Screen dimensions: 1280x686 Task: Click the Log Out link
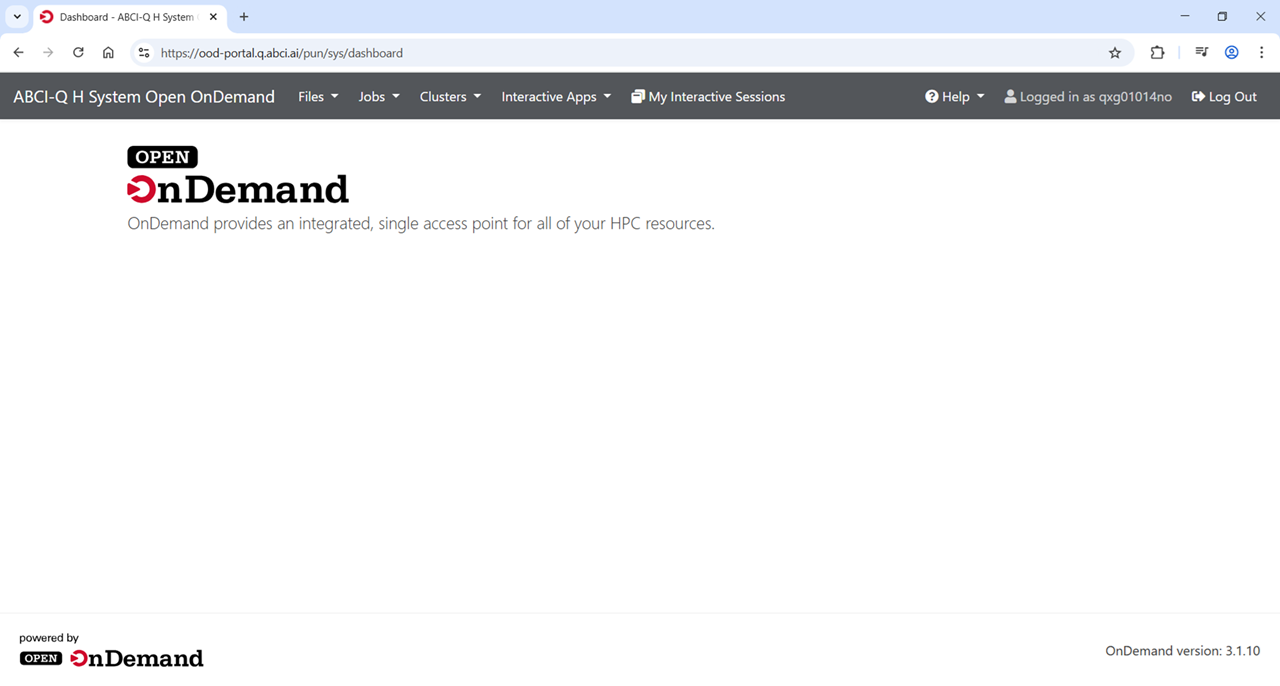click(x=1224, y=97)
